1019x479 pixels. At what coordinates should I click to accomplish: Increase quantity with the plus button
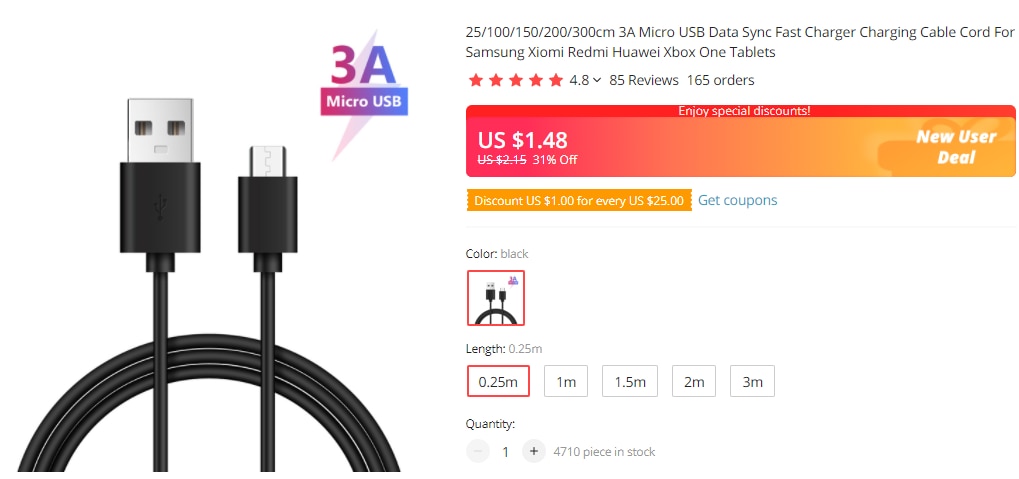534,451
